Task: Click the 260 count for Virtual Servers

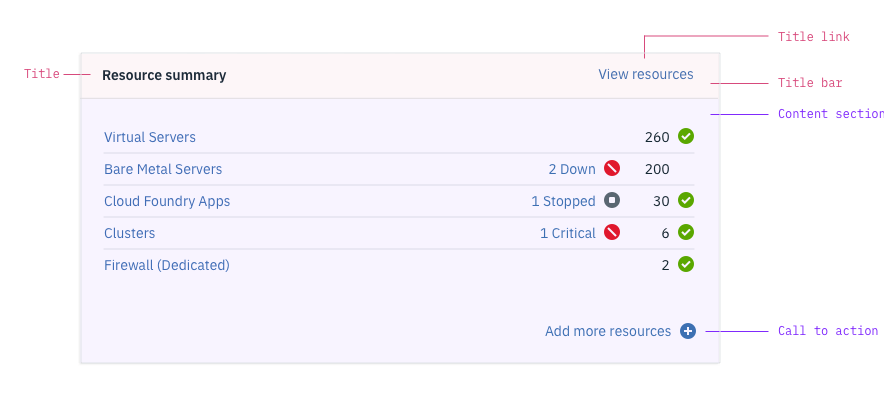Action: click(657, 137)
